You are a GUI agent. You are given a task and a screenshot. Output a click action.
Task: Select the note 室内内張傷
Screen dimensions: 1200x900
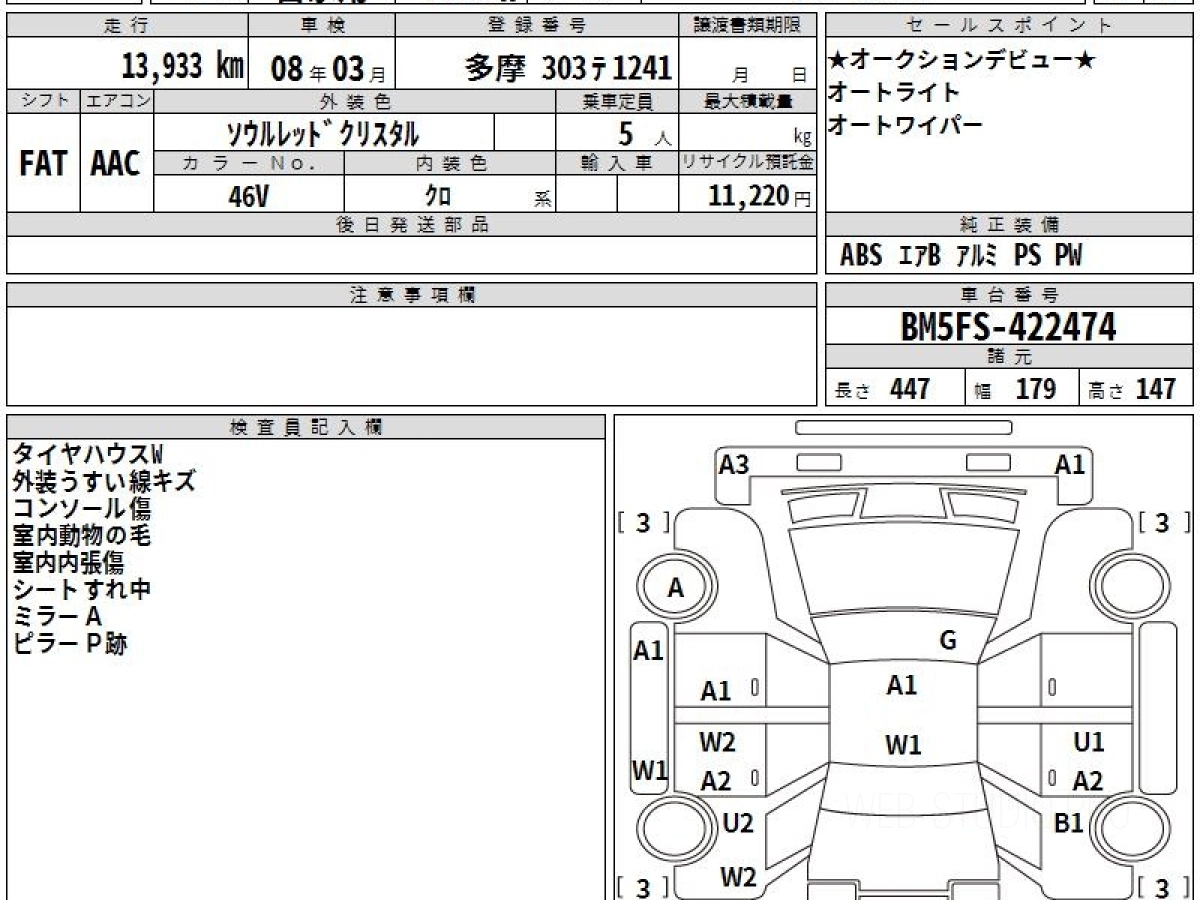pos(69,562)
